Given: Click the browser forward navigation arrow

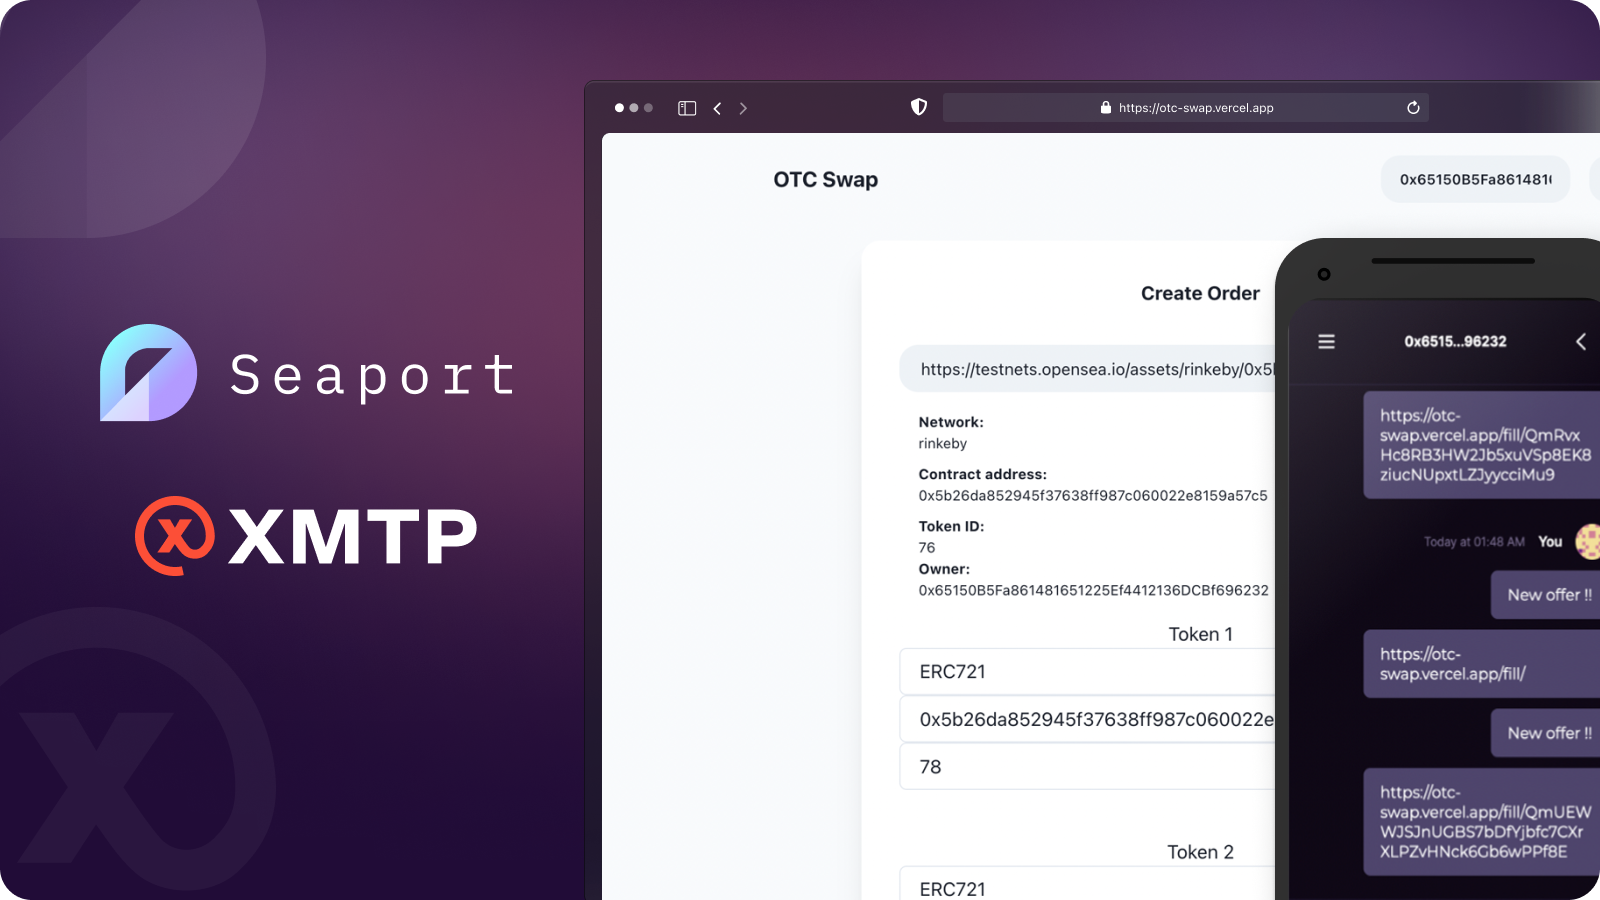Looking at the screenshot, I should [743, 108].
